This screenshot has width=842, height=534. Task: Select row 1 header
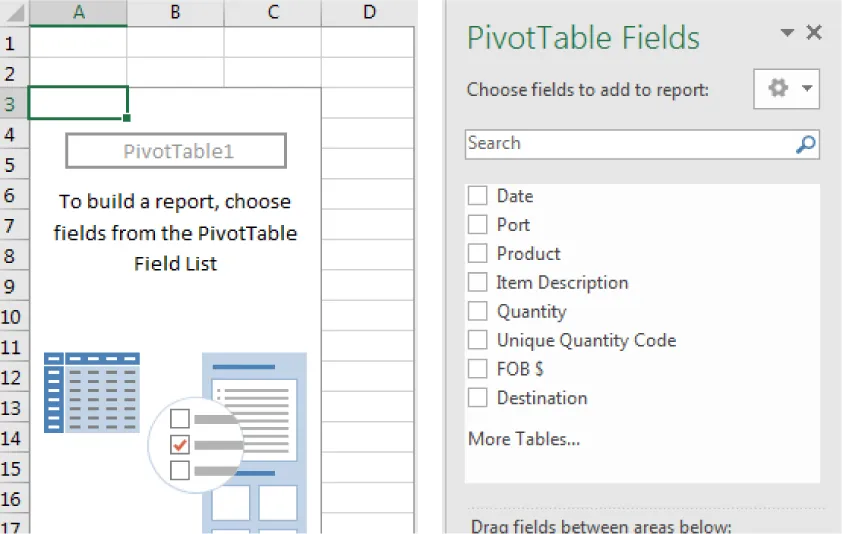click(13, 43)
